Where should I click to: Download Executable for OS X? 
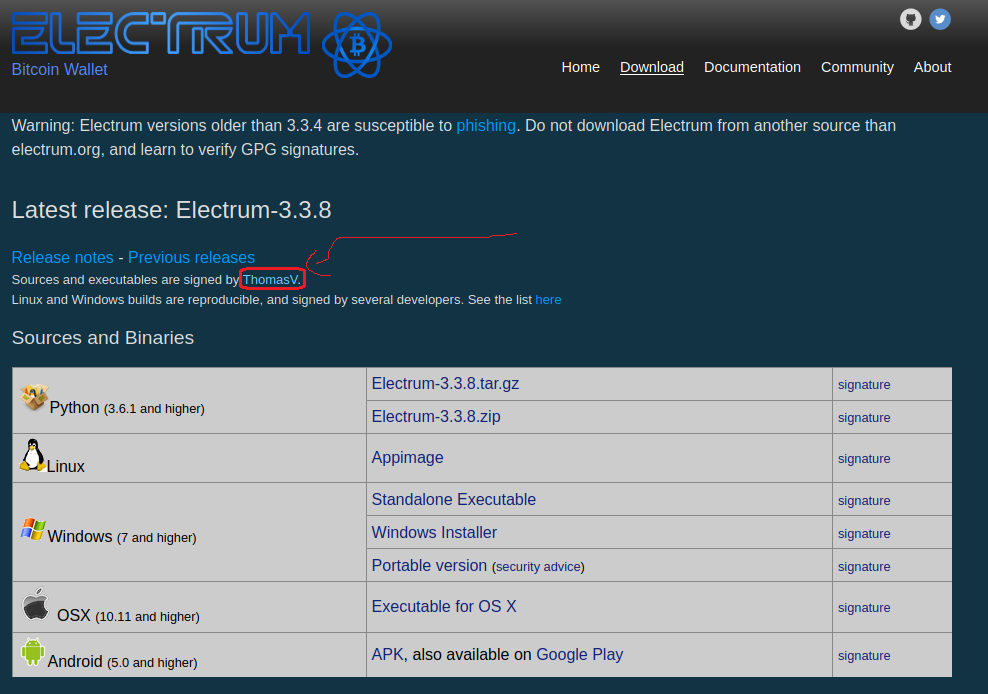pos(444,606)
